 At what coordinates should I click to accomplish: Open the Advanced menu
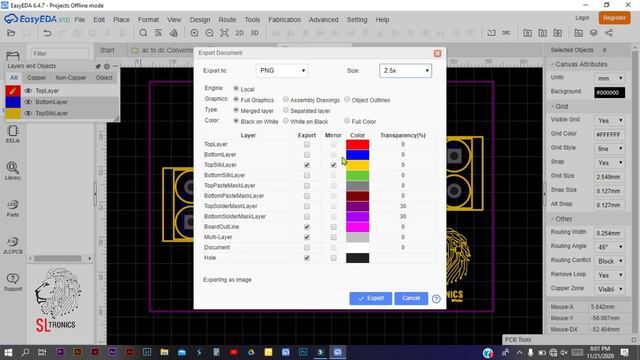(324, 20)
